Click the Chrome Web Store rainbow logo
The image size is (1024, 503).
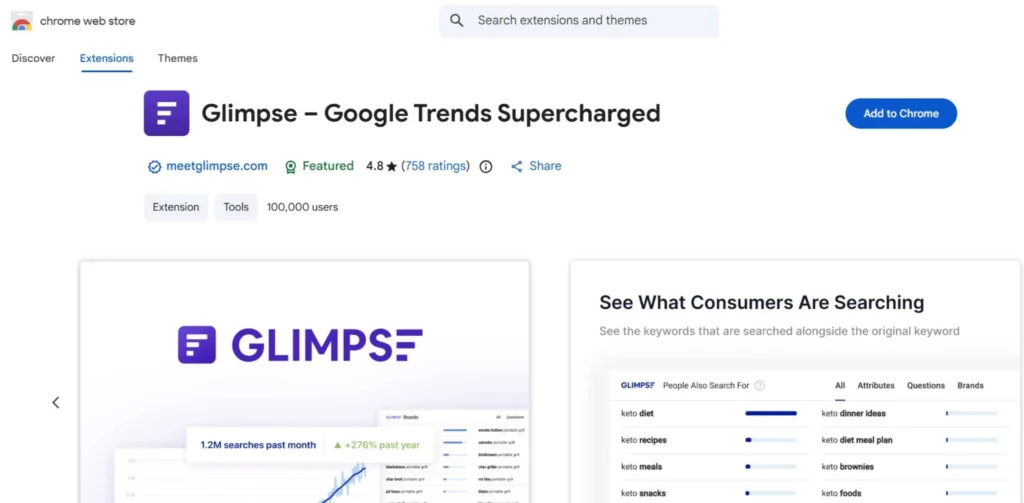click(x=21, y=21)
